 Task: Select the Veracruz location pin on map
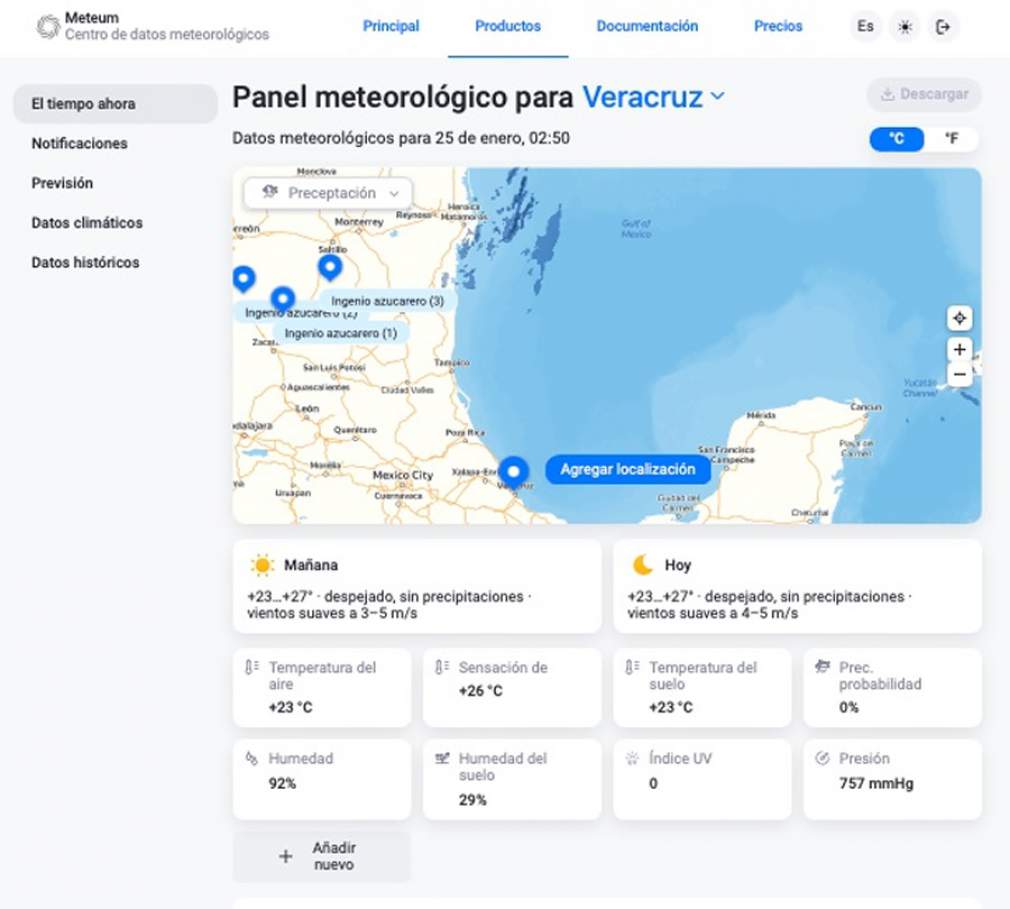[x=513, y=471]
